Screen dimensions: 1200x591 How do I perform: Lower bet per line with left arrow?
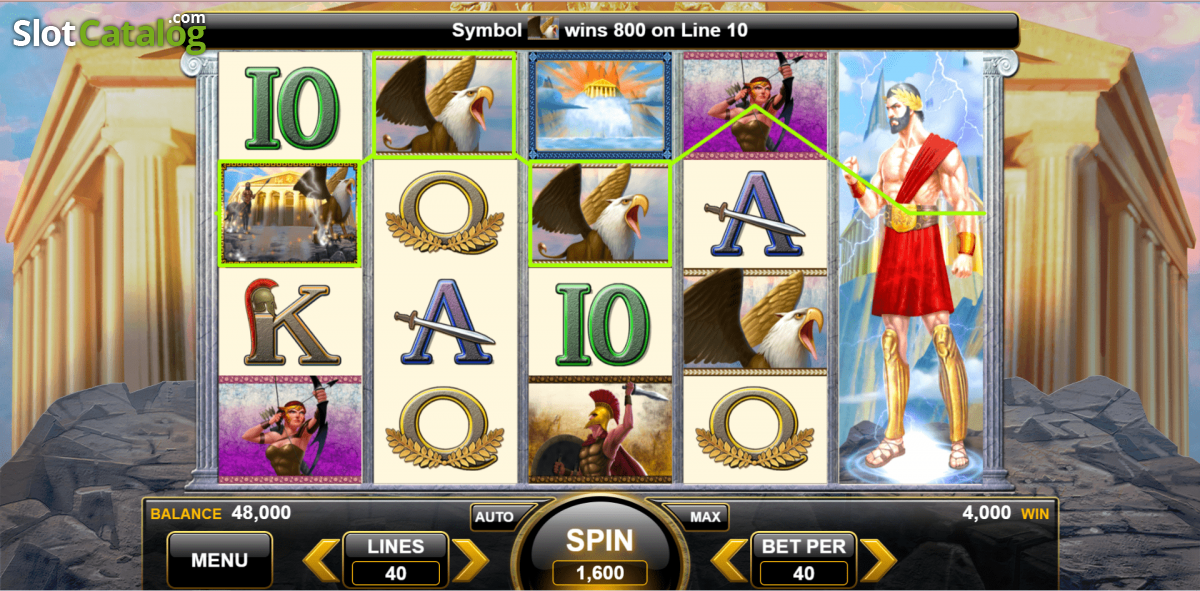click(x=730, y=560)
